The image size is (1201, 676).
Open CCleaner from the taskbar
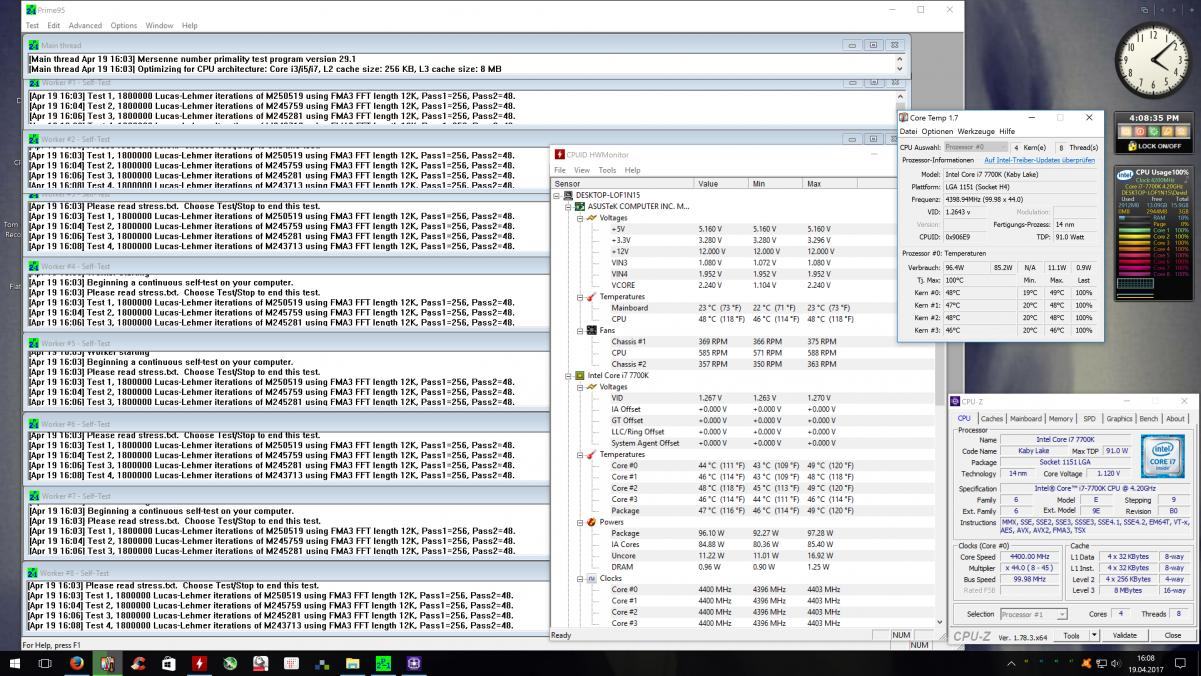(x=138, y=663)
